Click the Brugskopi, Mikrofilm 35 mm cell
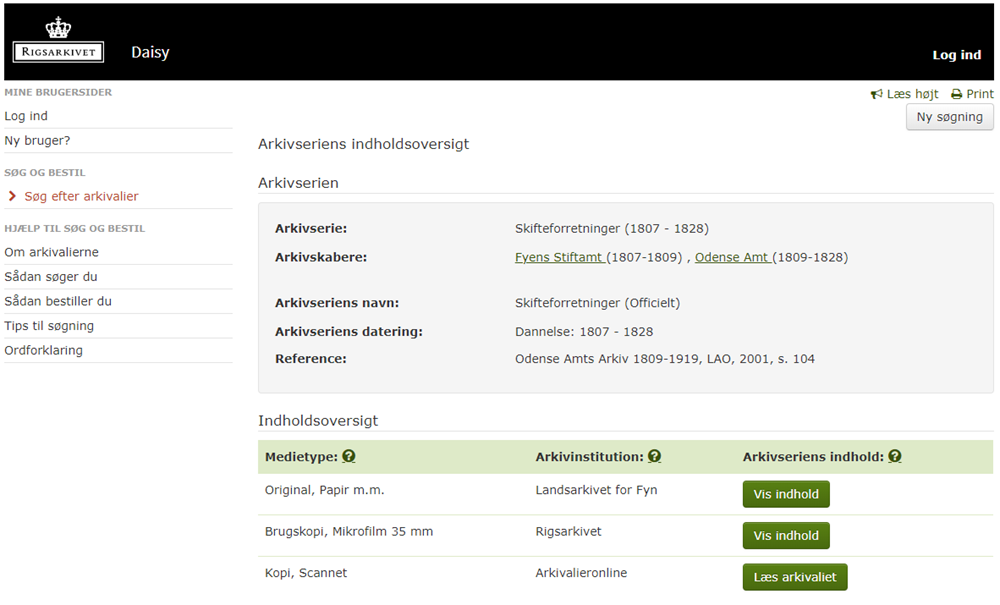 (349, 532)
